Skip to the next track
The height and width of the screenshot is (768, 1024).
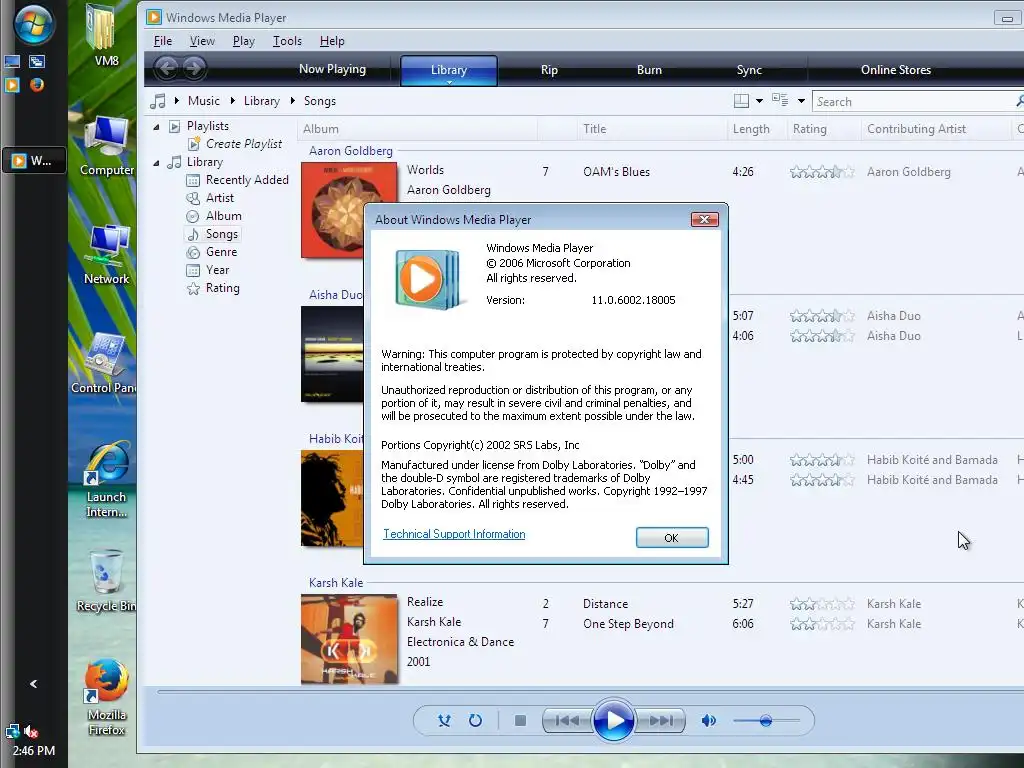tap(660, 721)
